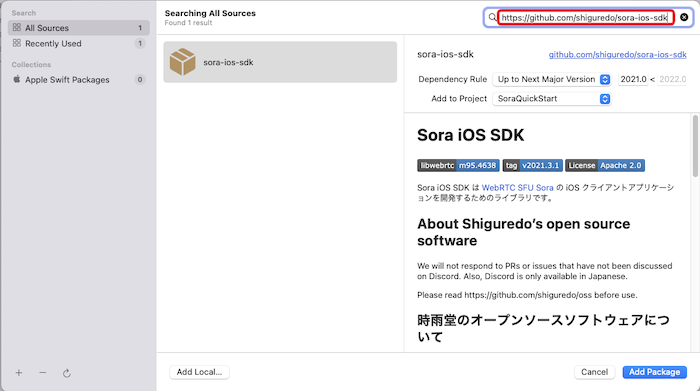This screenshot has height=391, width=700.
Task: Edit the 2022.0 maximum version field
Action: (x=672, y=79)
